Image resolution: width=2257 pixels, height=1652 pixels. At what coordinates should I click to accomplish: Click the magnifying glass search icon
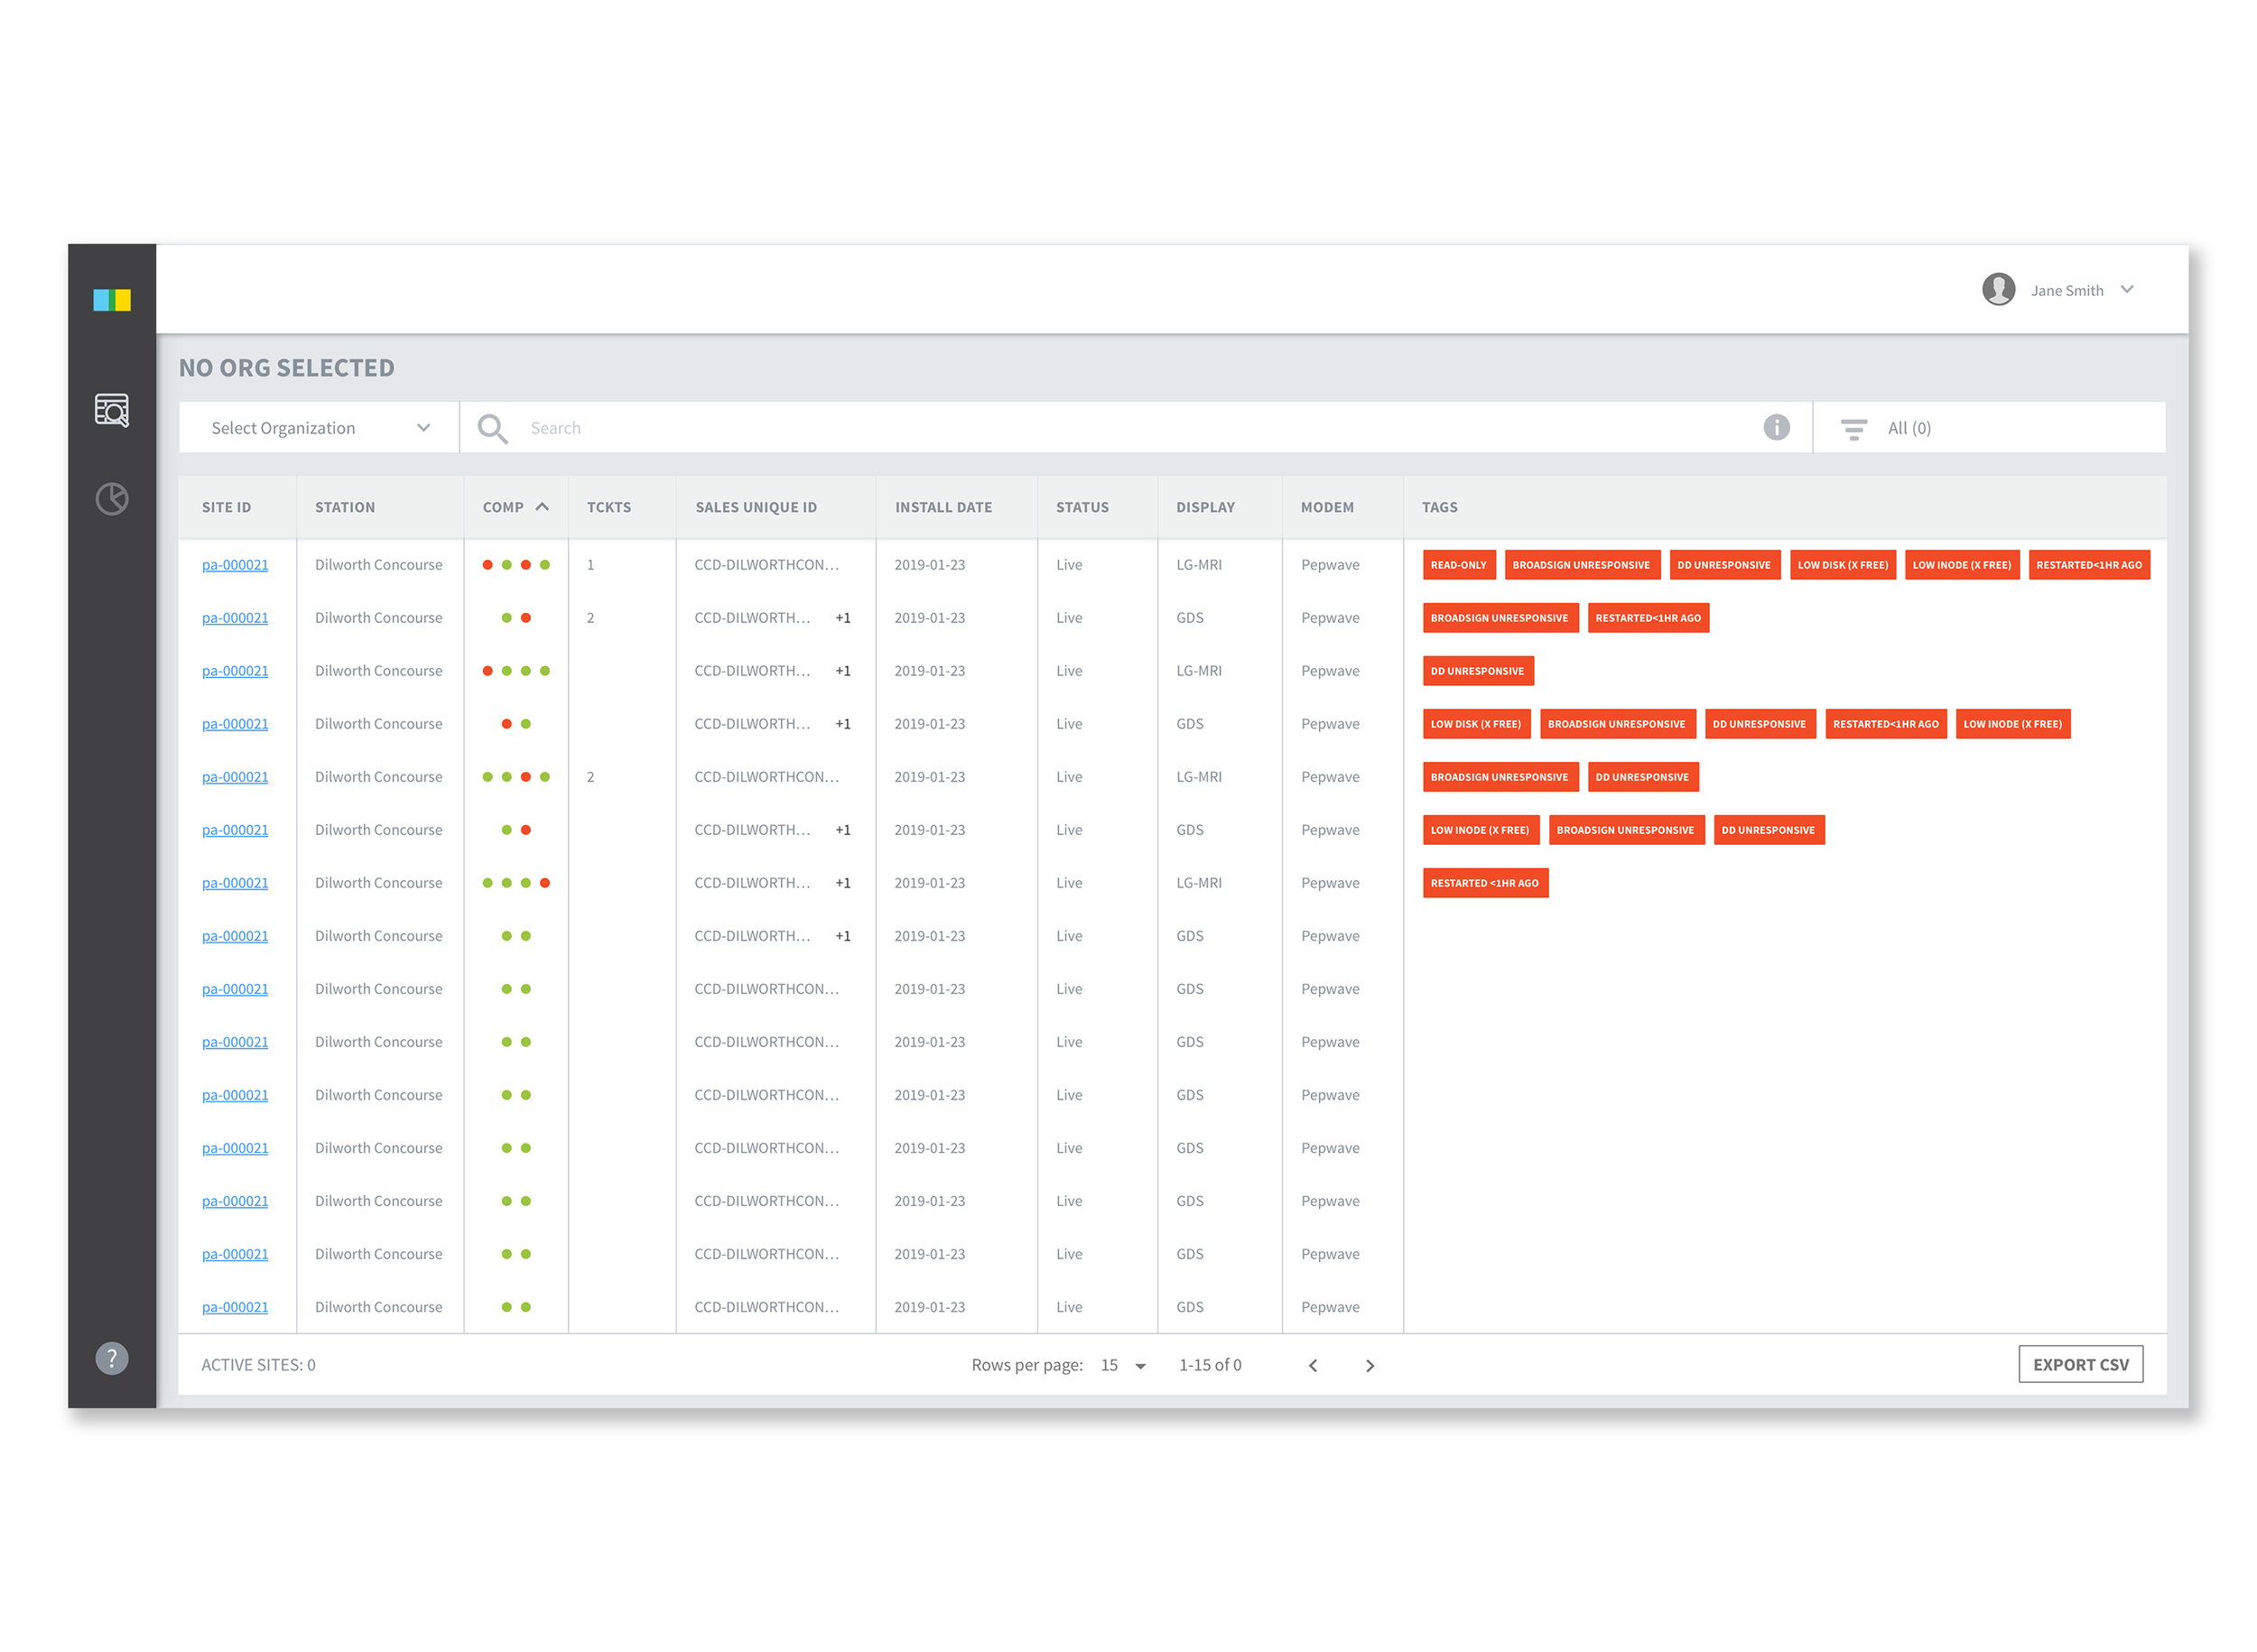click(491, 428)
